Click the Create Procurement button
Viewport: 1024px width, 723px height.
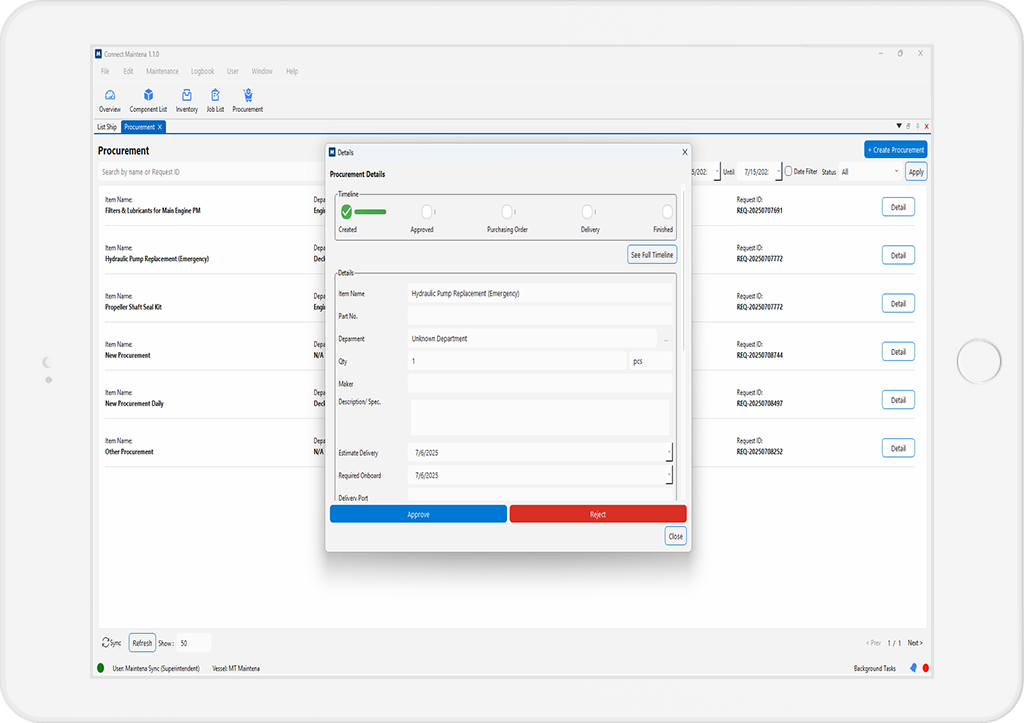point(895,150)
